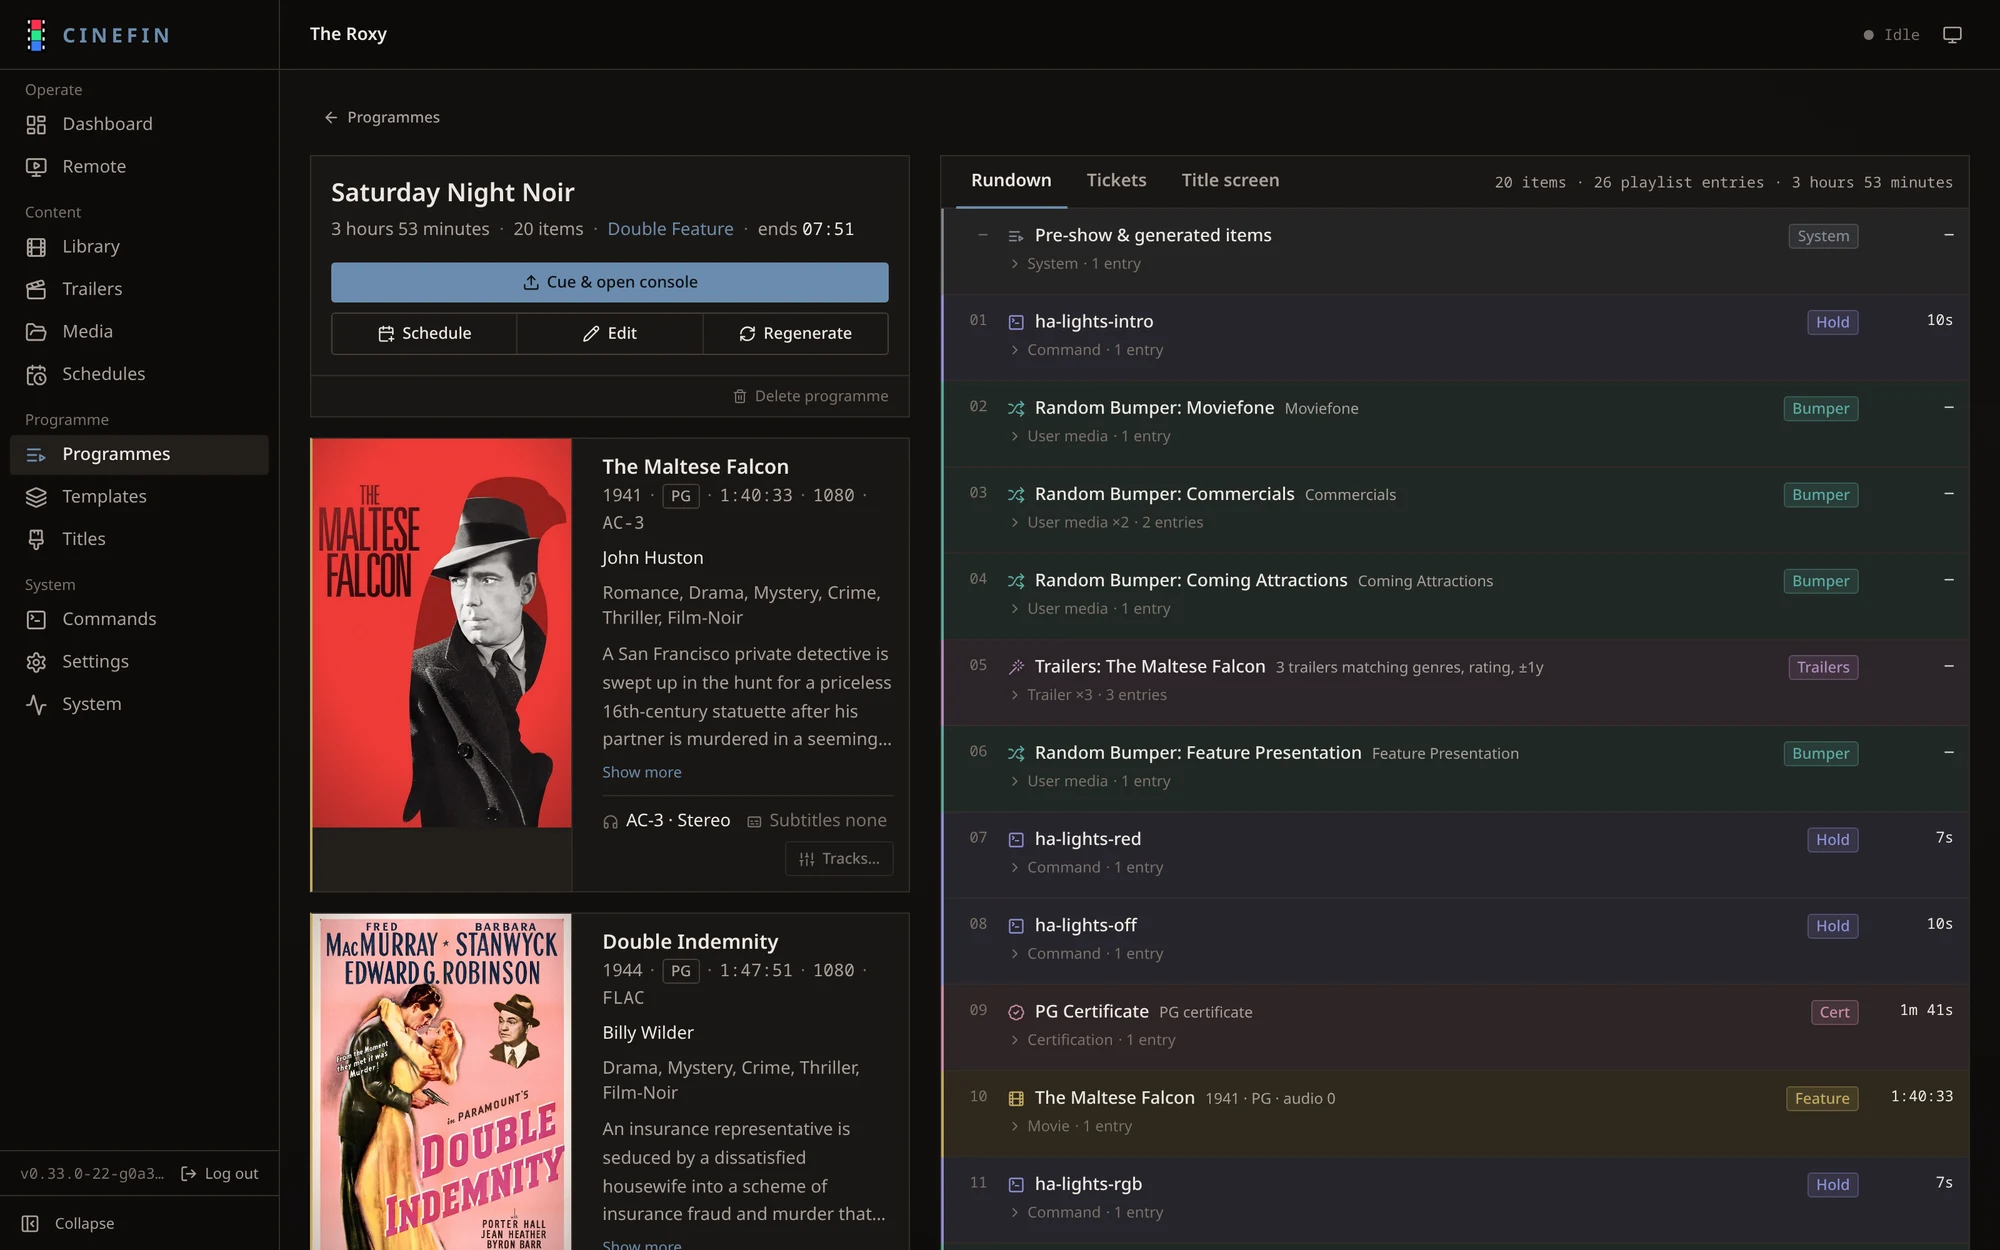Click the Trailers clapperboard icon
2000x1250 pixels.
tap(36, 289)
